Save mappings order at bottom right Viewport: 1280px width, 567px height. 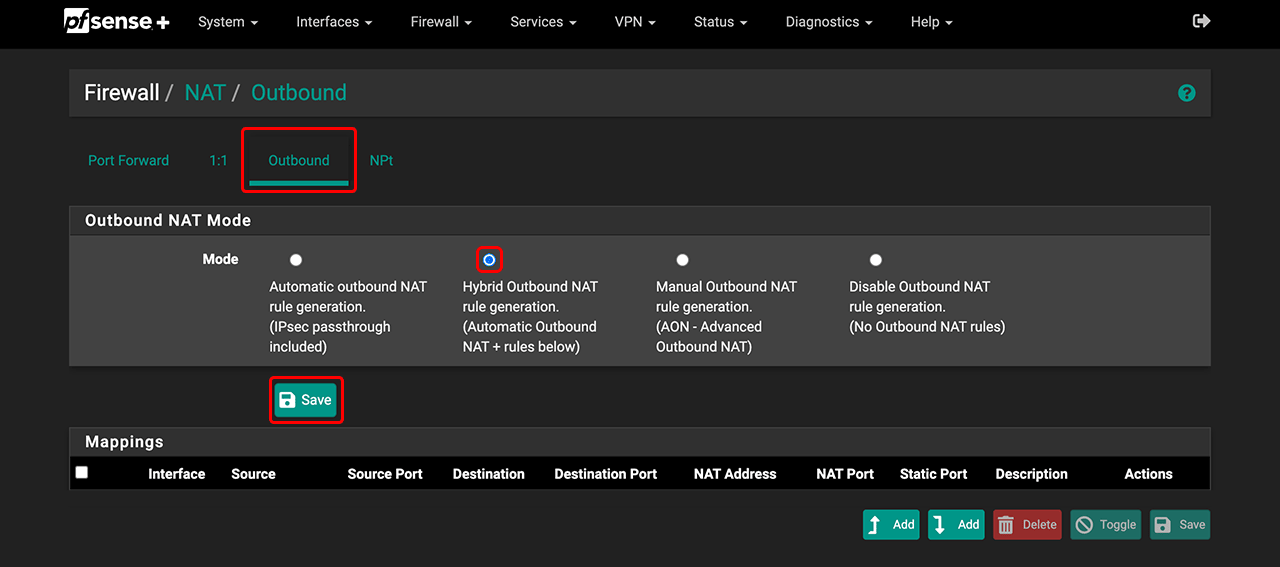click(1179, 525)
